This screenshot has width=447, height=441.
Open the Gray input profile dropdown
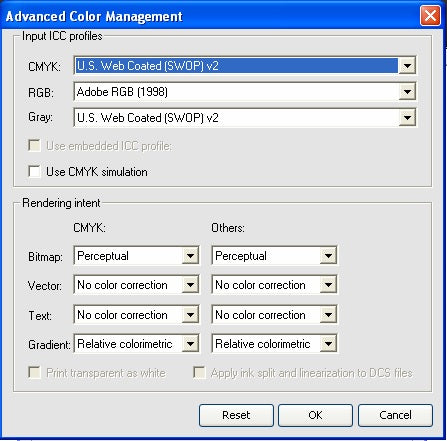click(x=407, y=118)
